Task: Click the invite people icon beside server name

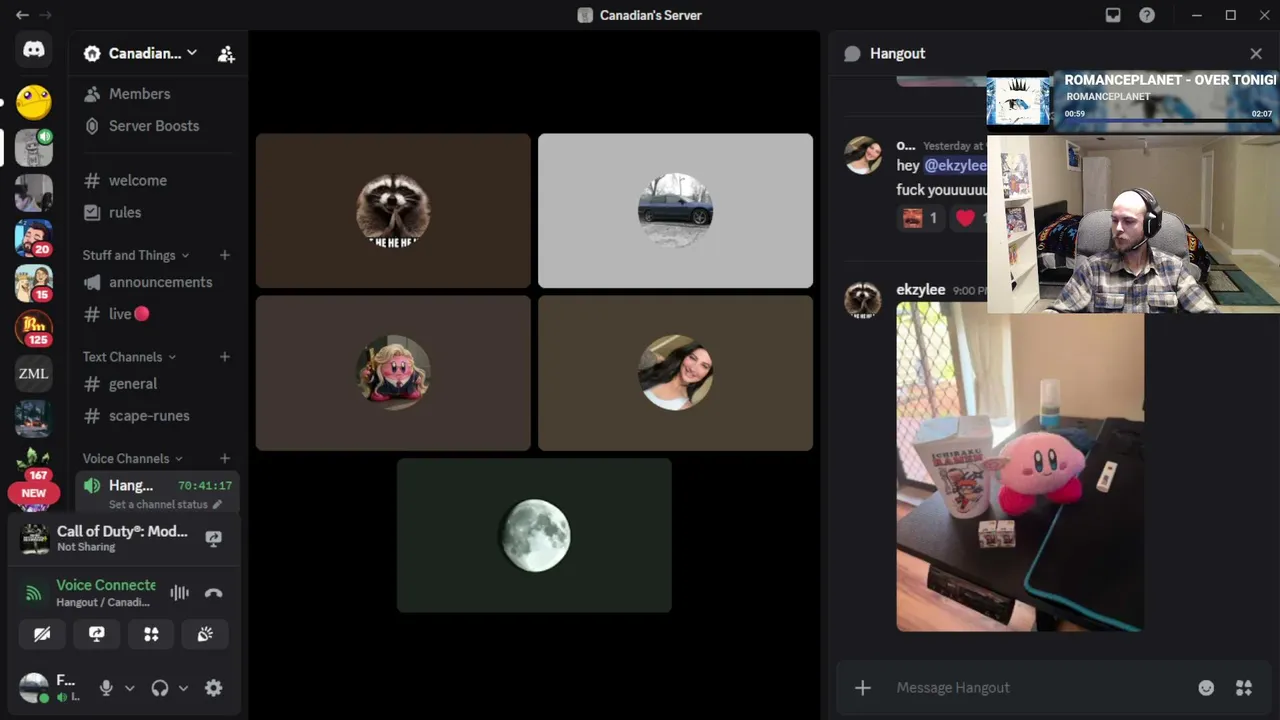Action: coord(226,54)
